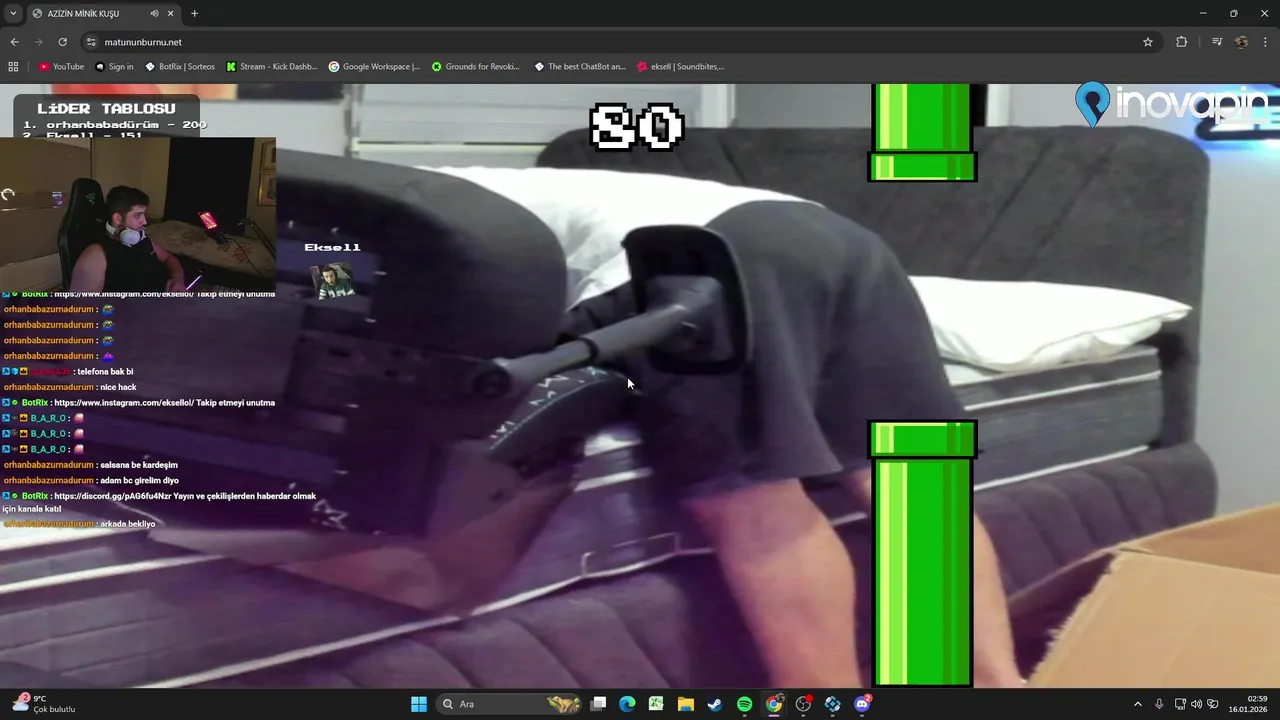The width and height of the screenshot is (1280, 720).
Task: Open the Grounds for Revoki... bookmark
Action: 476,66
